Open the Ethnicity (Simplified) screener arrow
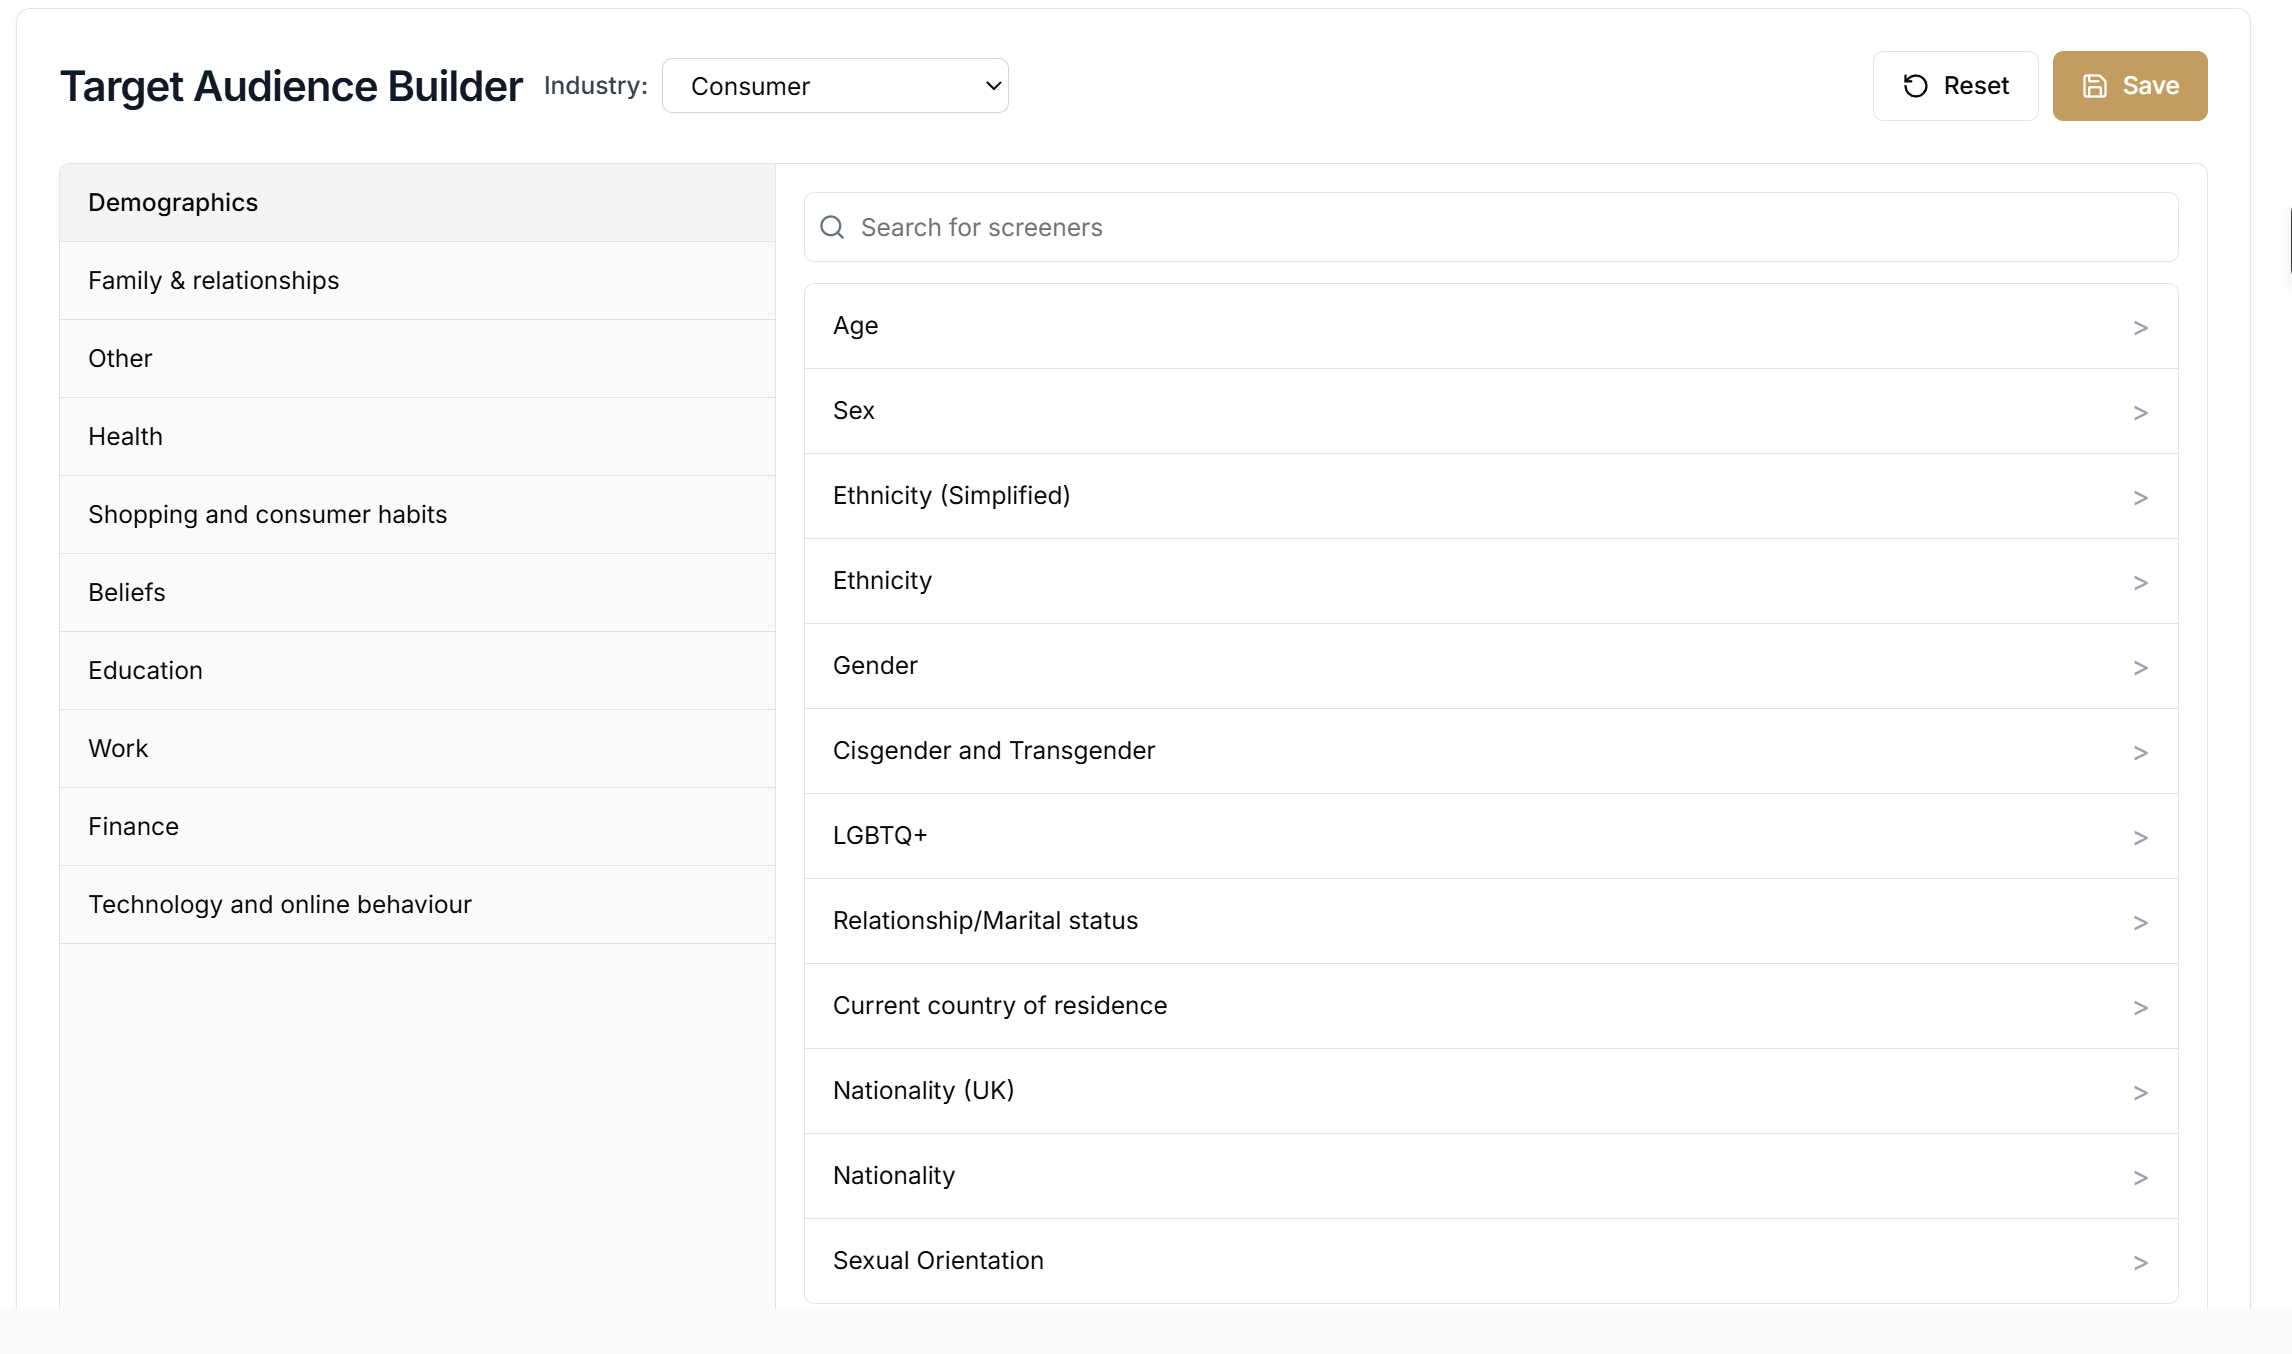 point(2140,498)
